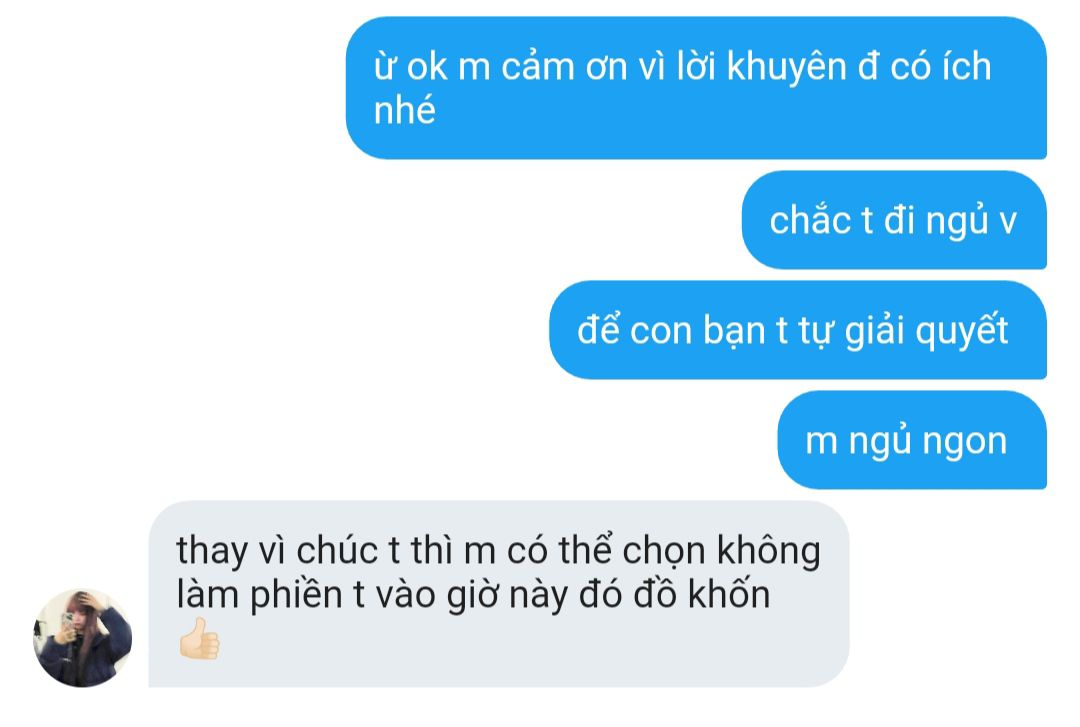Click the word 'khuyên' in the first message

[x=787, y=68]
